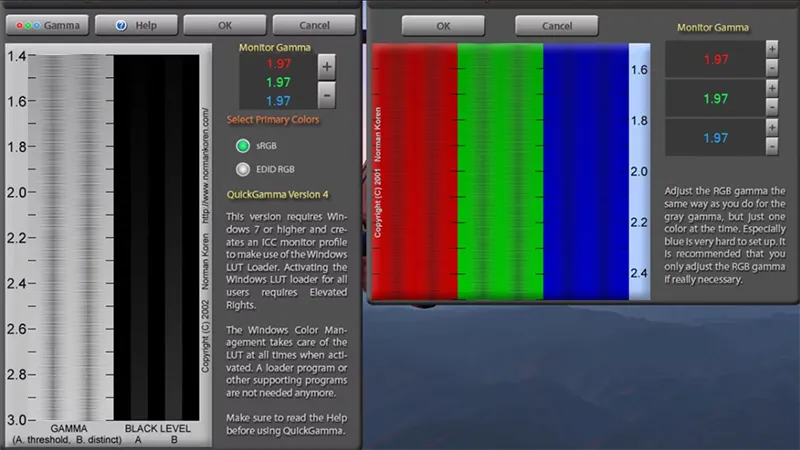The height and width of the screenshot is (450, 800).
Task: Click green gamma value 1.97 in RGB window
Action: point(715,98)
